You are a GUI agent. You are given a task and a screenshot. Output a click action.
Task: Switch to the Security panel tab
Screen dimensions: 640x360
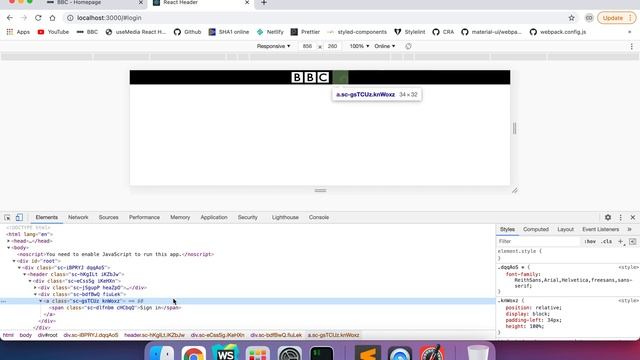(x=248, y=218)
